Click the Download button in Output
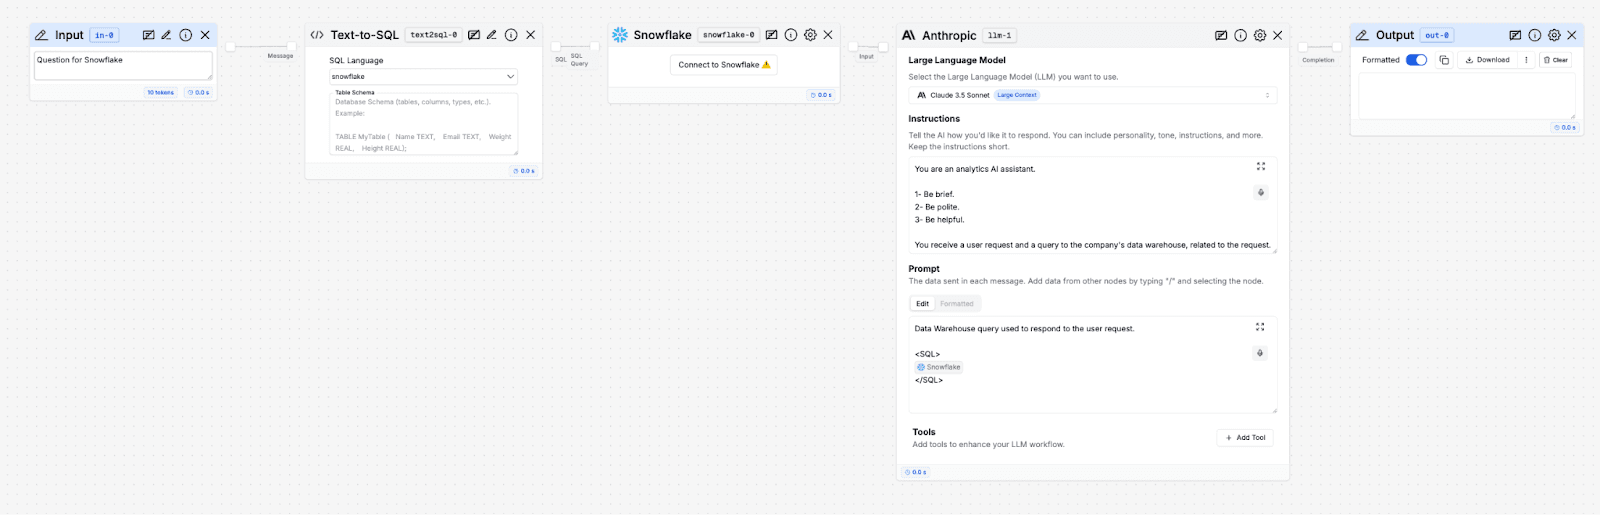This screenshot has height=515, width=1600. pyautogui.click(x=1487, y=60)
